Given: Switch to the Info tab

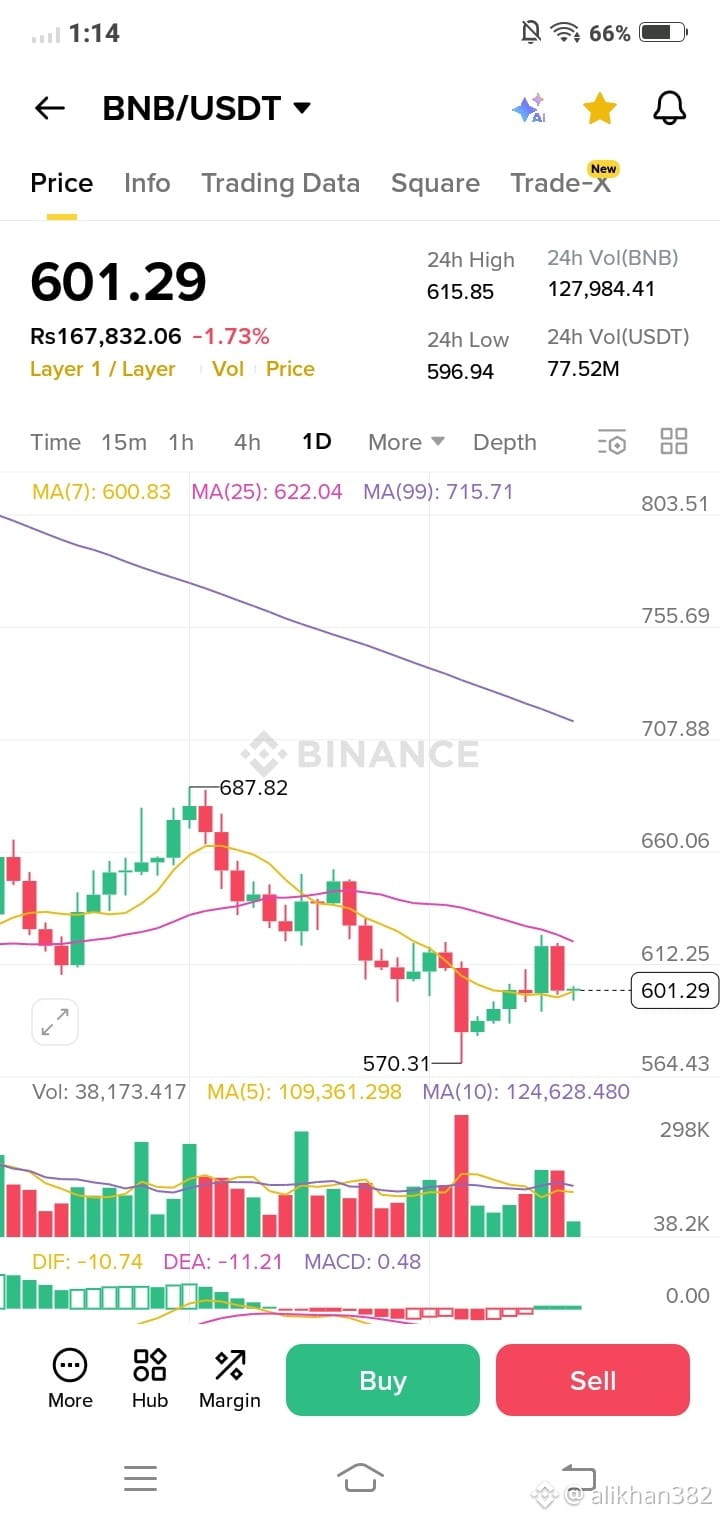Looking at the screenshot, I should click(x=147, y=183).
